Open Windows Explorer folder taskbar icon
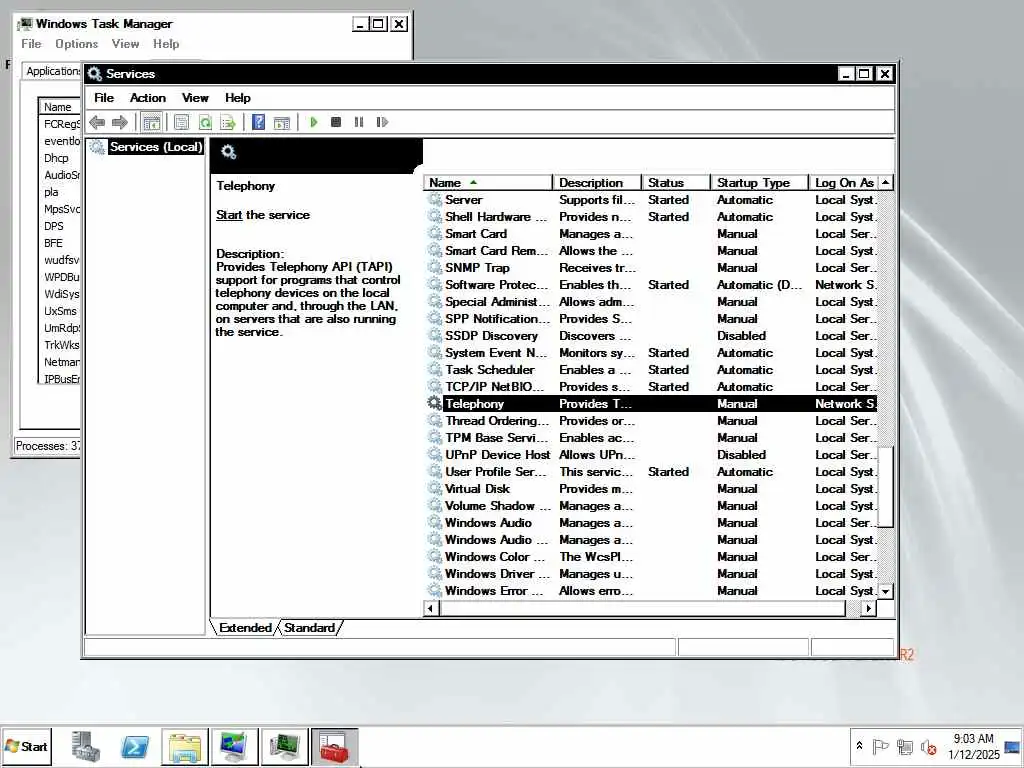 click(x=185, y=746)
